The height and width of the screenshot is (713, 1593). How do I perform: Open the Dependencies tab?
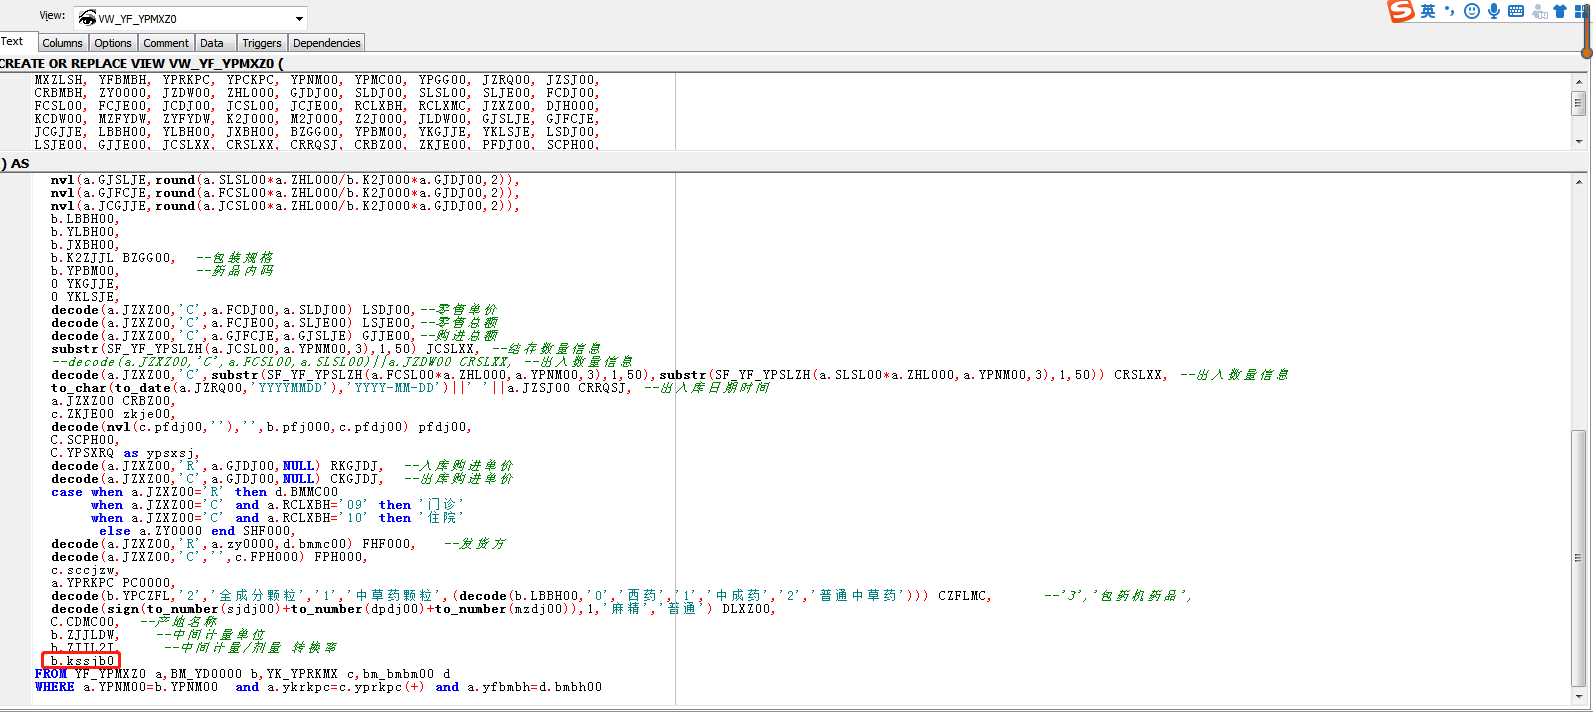click(x=327, y=43)
